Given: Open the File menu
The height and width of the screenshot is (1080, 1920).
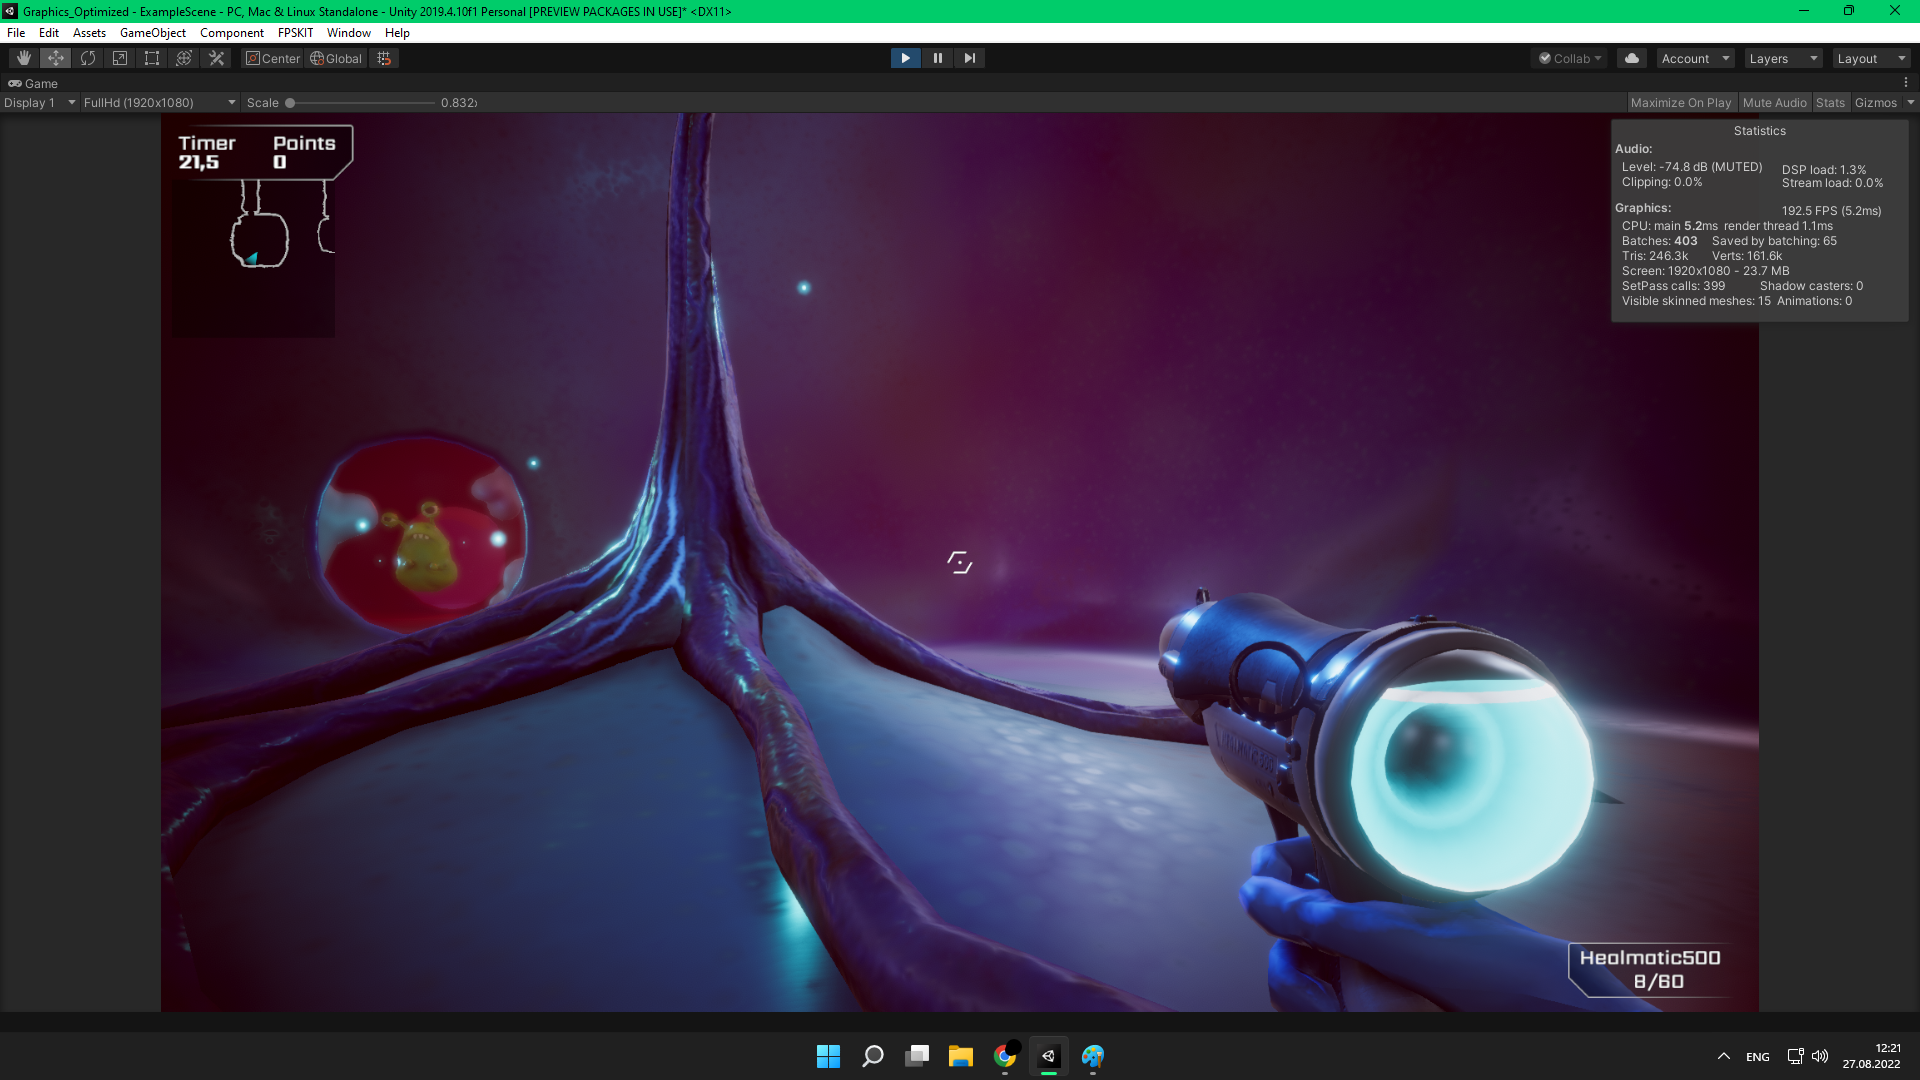Looking at the screenshot, I should 16,32.
